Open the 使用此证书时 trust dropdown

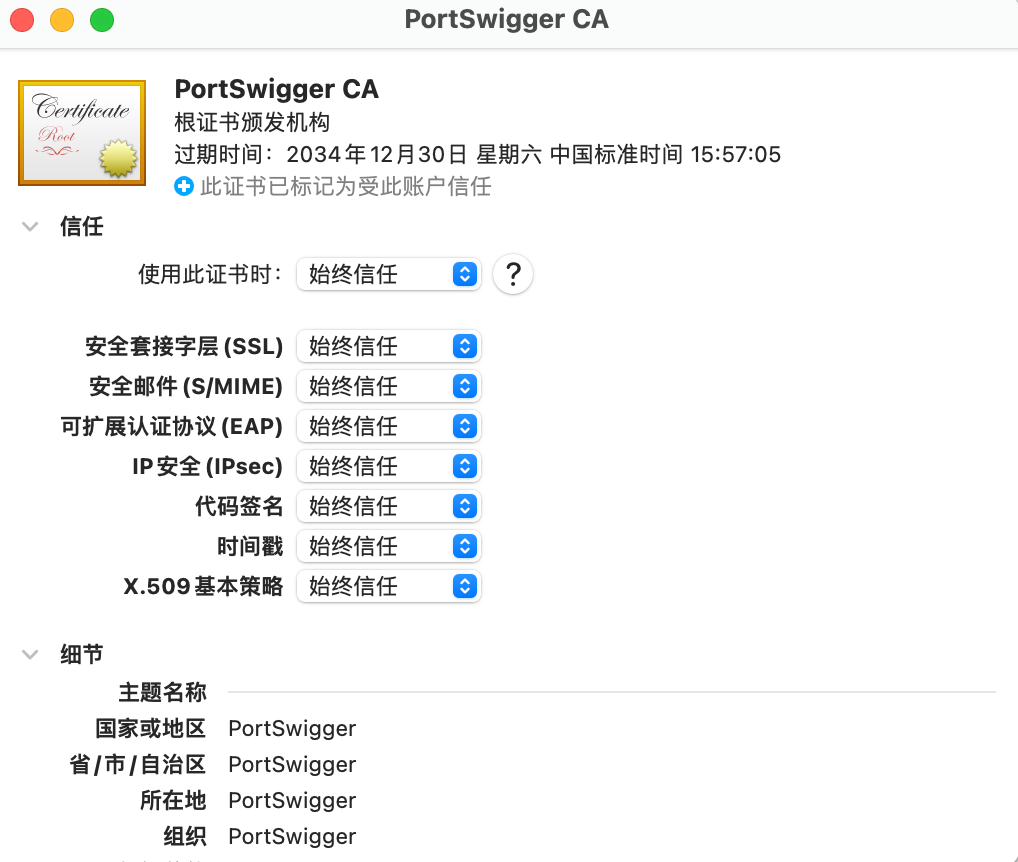pos(388,274)
